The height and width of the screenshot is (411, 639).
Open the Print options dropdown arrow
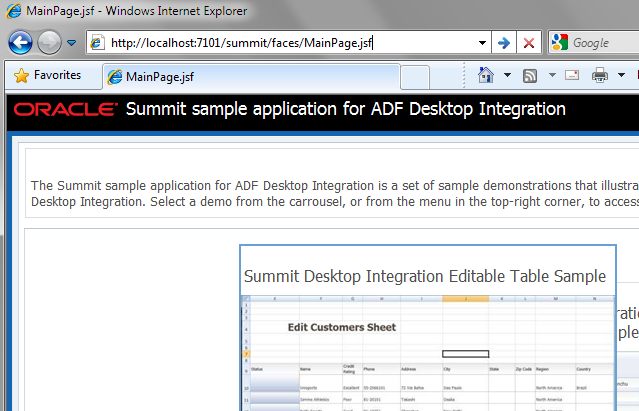[621, 75]
